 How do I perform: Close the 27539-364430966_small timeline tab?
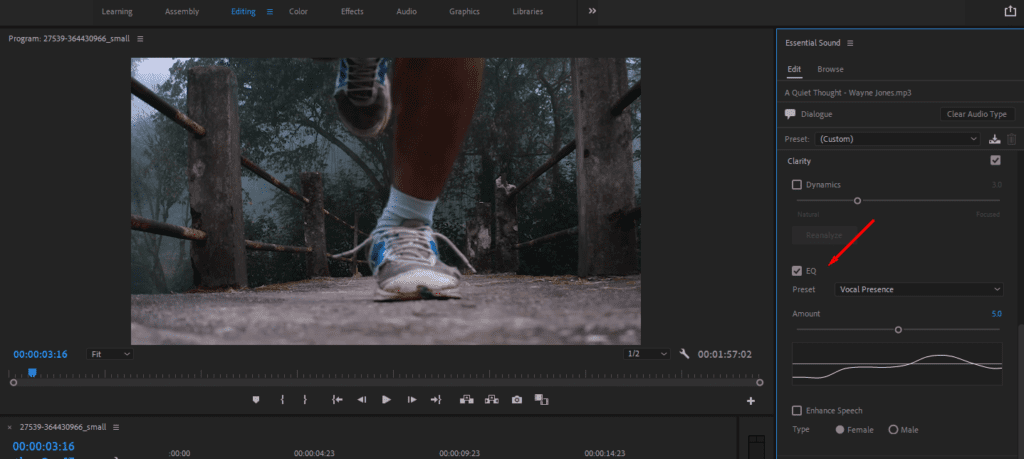pyautogui.click(x=10, y=427)
